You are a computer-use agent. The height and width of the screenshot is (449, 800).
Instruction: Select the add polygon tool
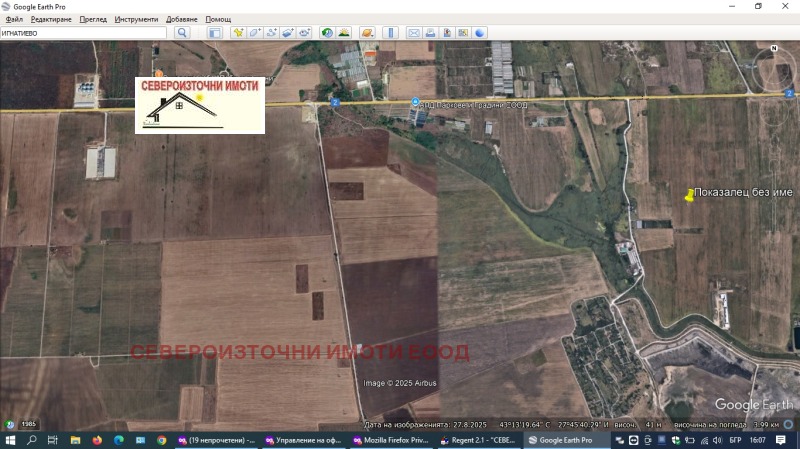(x=254, y=33)
